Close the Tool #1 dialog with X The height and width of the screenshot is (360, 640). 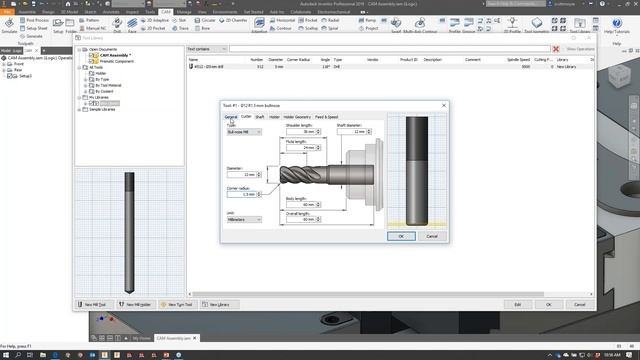pos(444,105)
